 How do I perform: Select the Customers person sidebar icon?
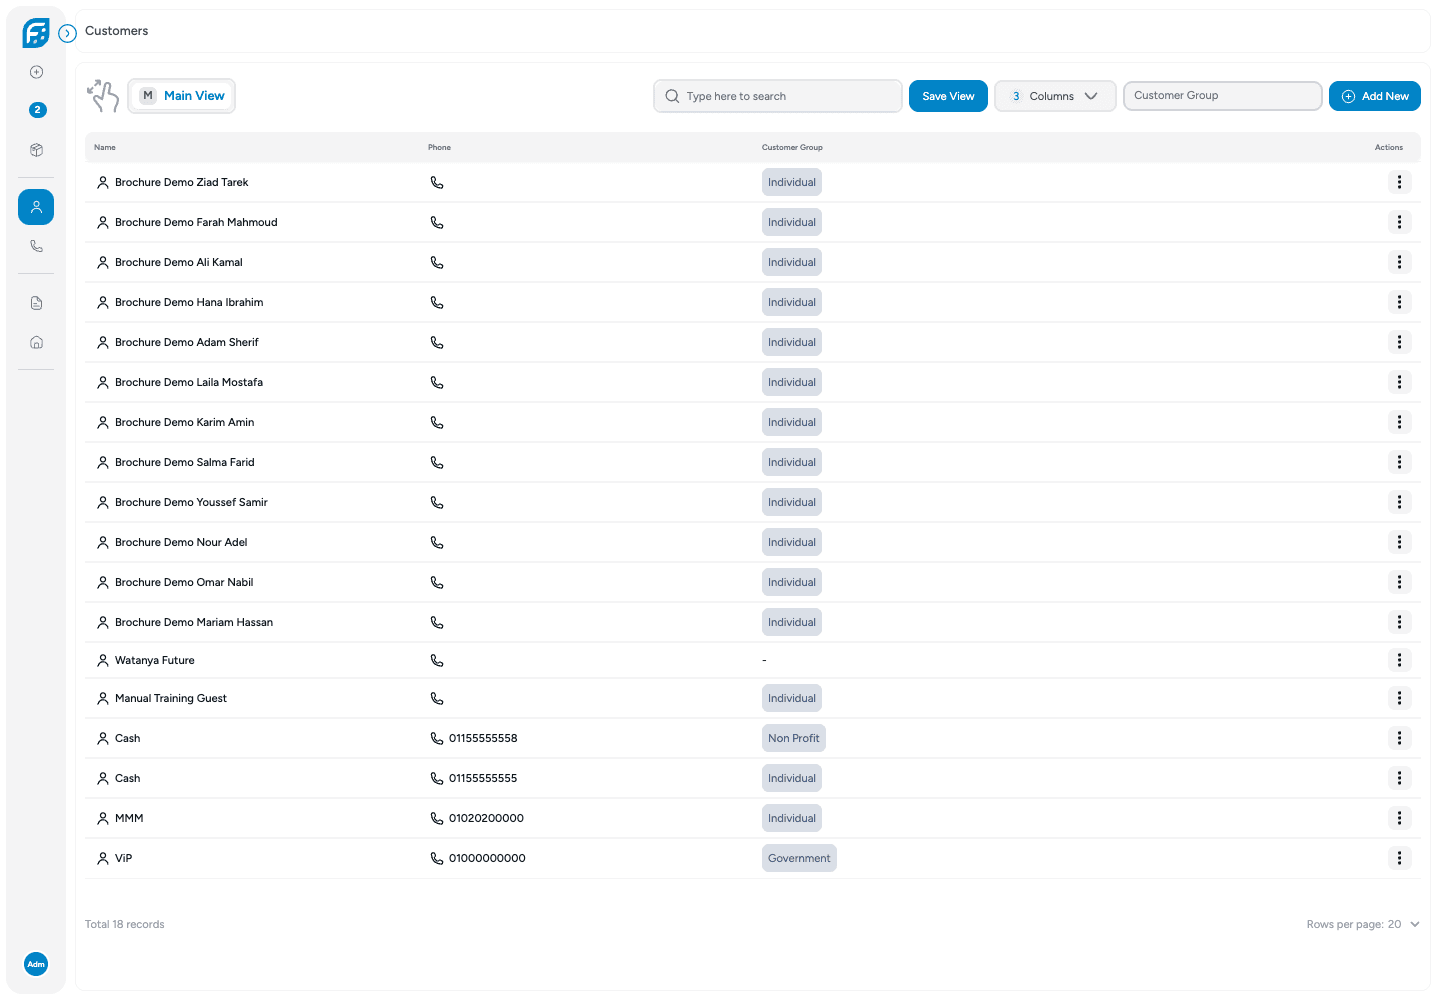pos(36,207)
